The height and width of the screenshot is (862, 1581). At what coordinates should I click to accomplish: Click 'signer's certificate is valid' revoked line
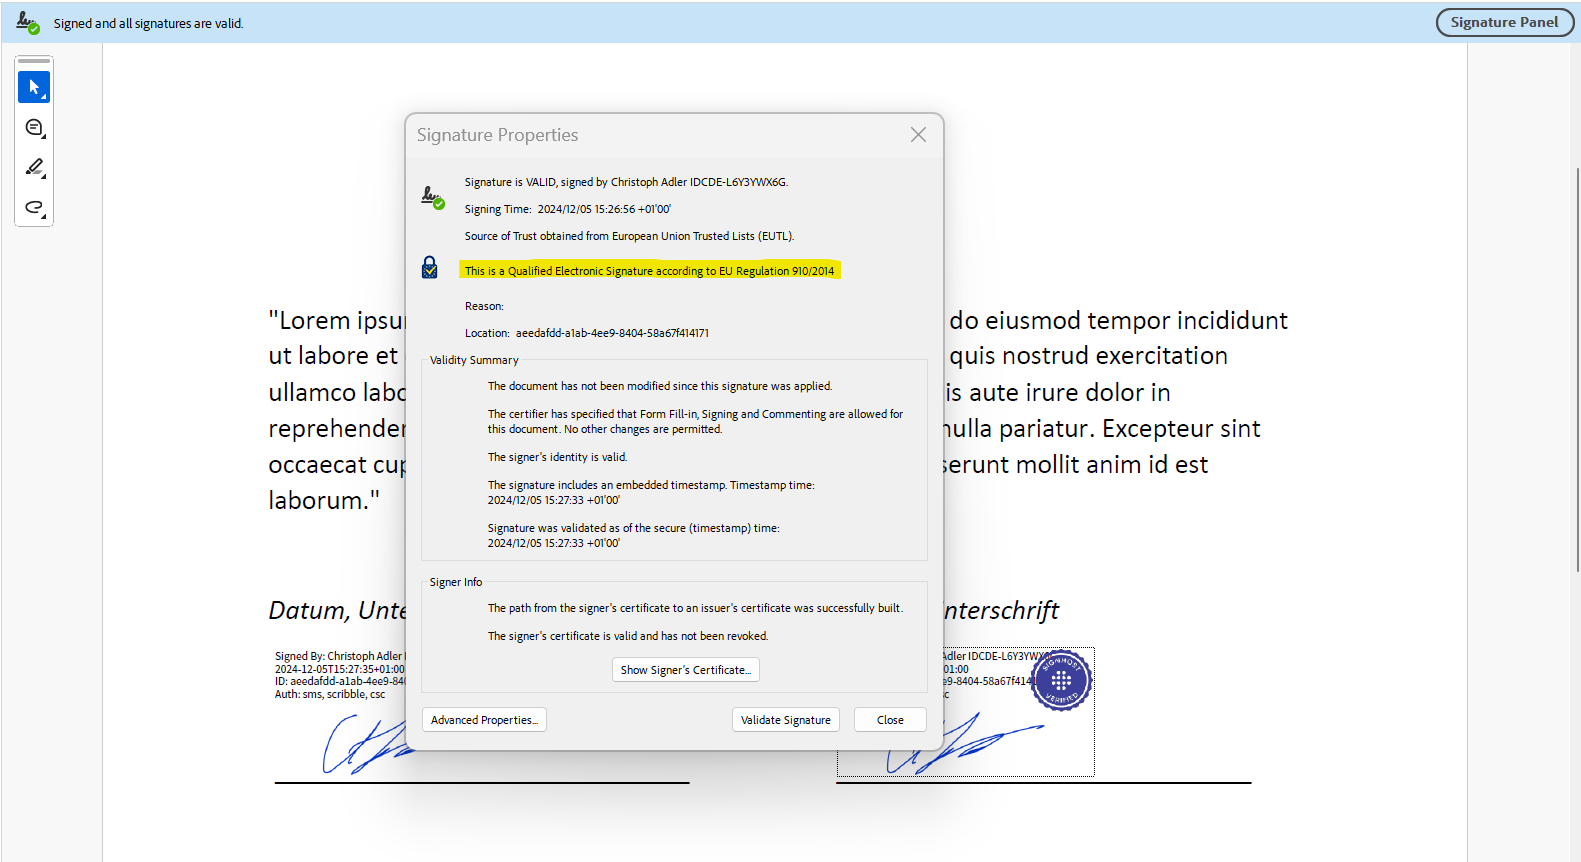pos(628,636)
